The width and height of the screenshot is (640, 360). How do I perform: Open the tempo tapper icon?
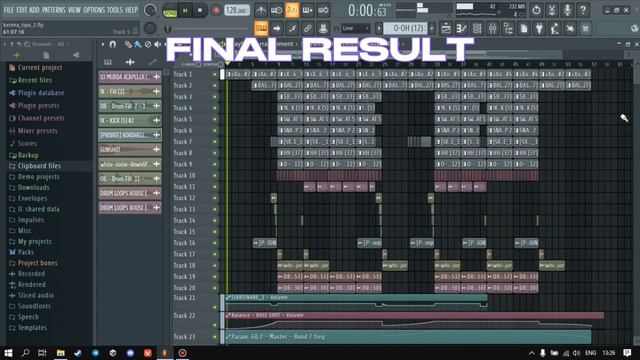pos(555,28)
